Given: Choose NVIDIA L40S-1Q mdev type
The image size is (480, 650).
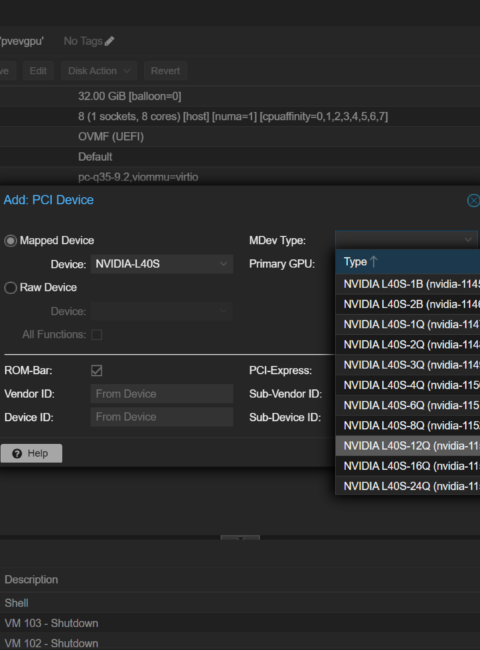Looking at the screenshot, I should point(407,325).
